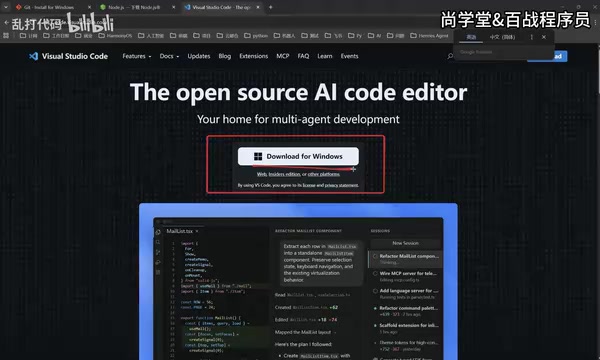Image resolution: width=600 pixels, height=360 pixels.
Task: Close the Git - Install for Windows tab
Action: pos(90,7)
